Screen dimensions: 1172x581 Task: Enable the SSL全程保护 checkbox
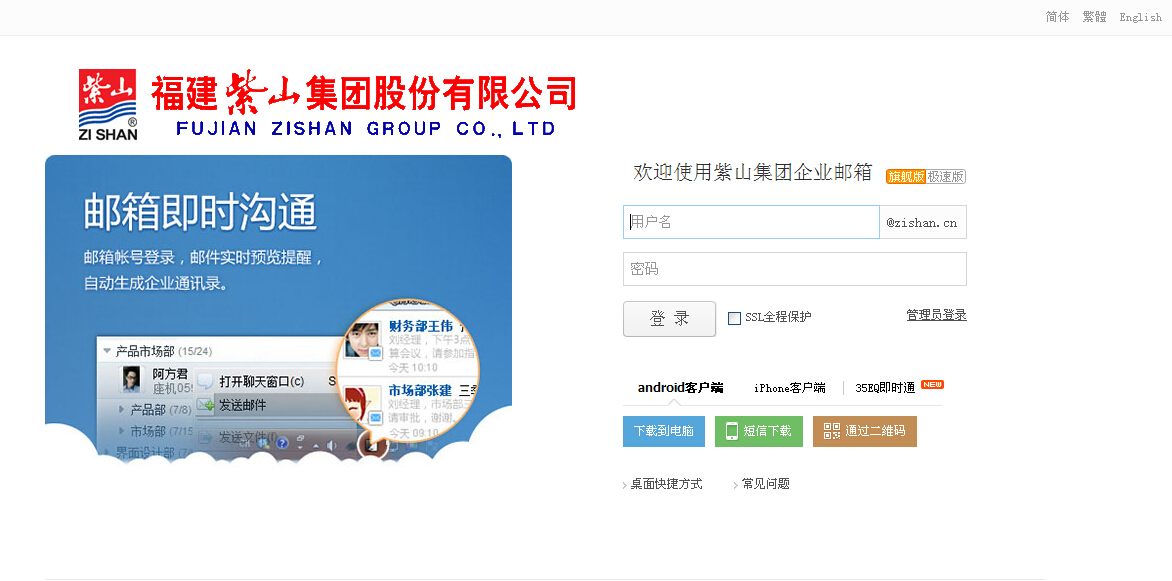coord(734,318)
